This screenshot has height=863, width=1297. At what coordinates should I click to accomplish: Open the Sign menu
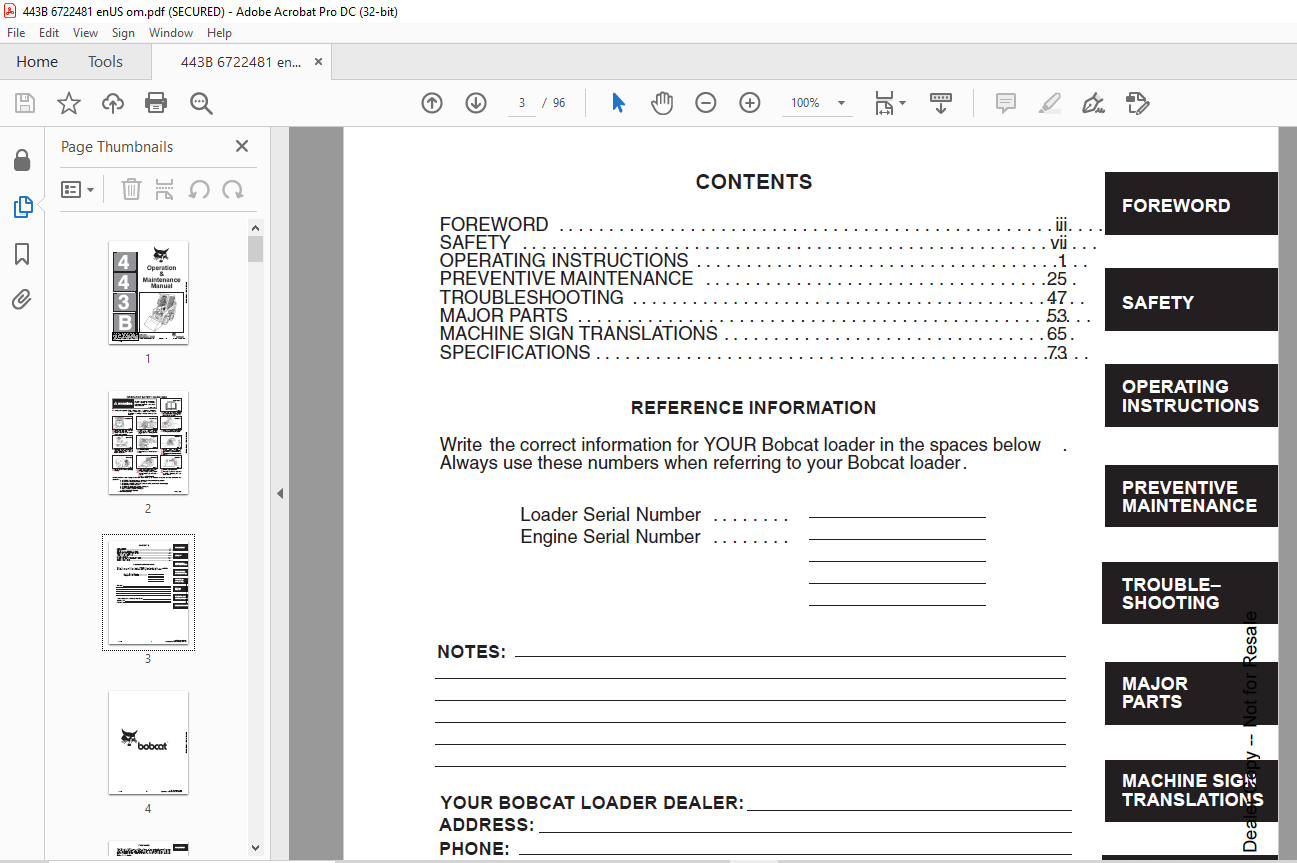123,33
